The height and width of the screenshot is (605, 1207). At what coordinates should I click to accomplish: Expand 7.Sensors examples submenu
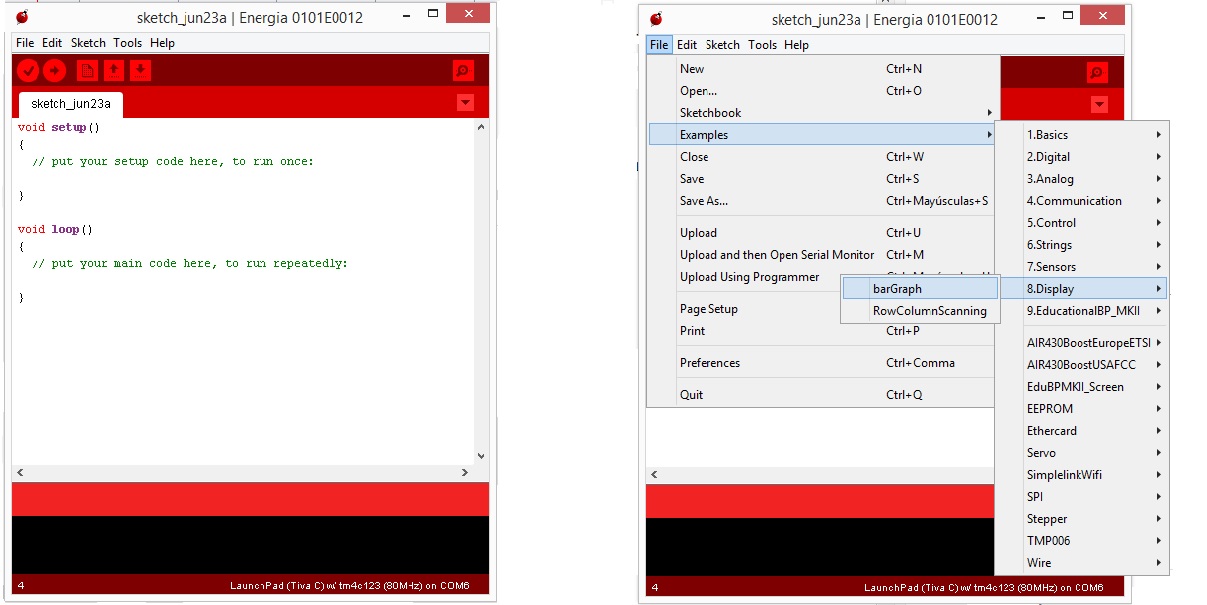pos(1081,267)
